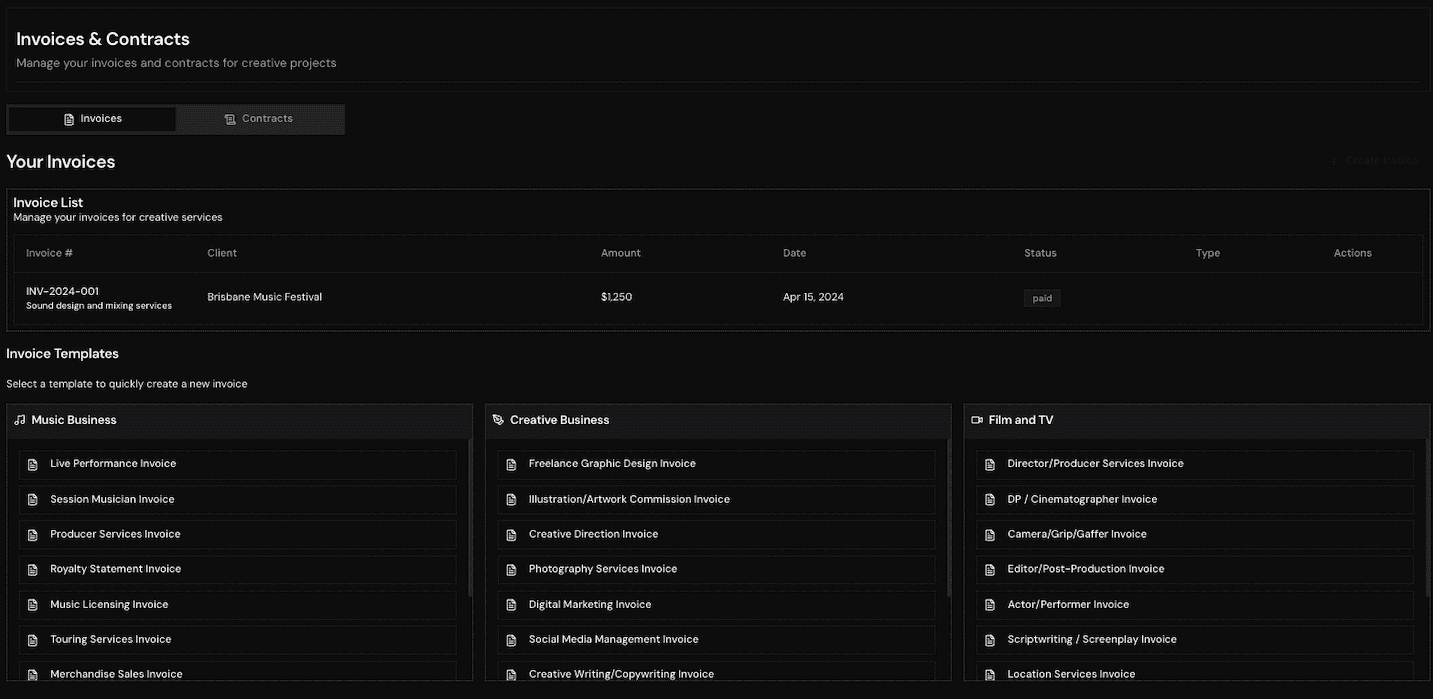The height and width of the screenshot is (699, 1433).
Task: Open the Scriptwriting / Screenplay Invoice template
Action: (x=1195, y=639)
